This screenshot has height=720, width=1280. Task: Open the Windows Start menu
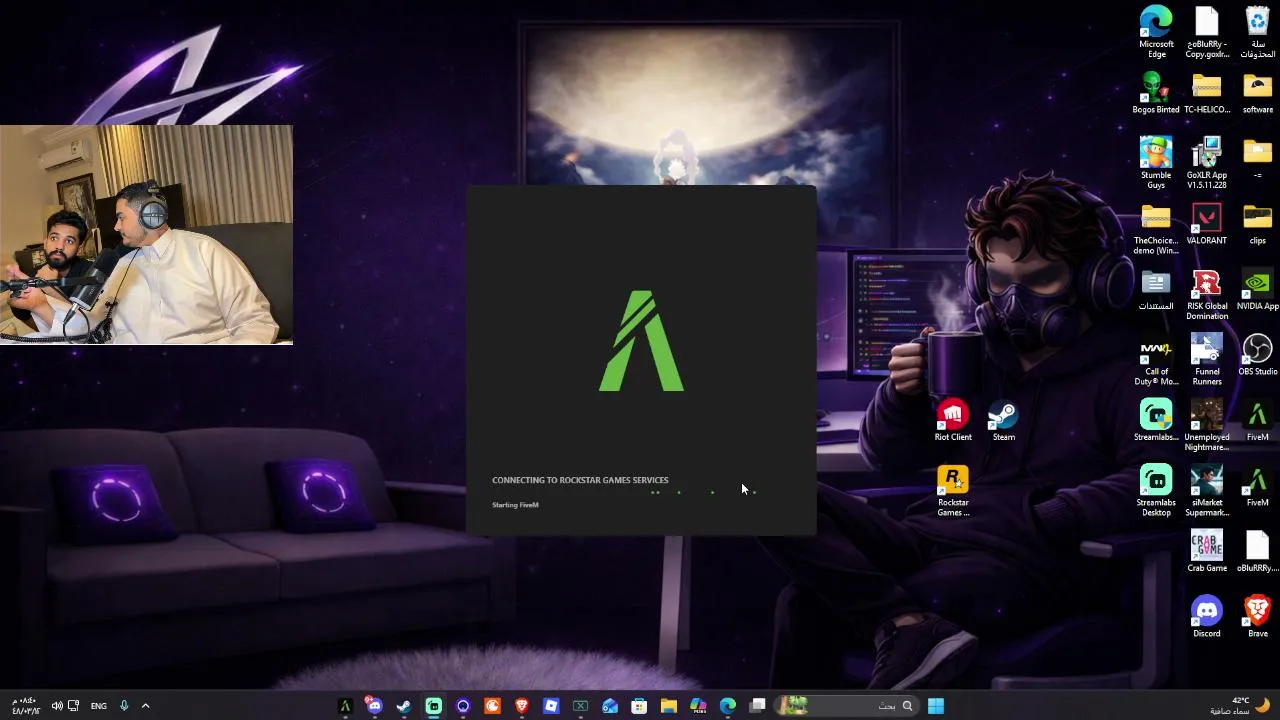pyautogui.click(x=936, y=706)
